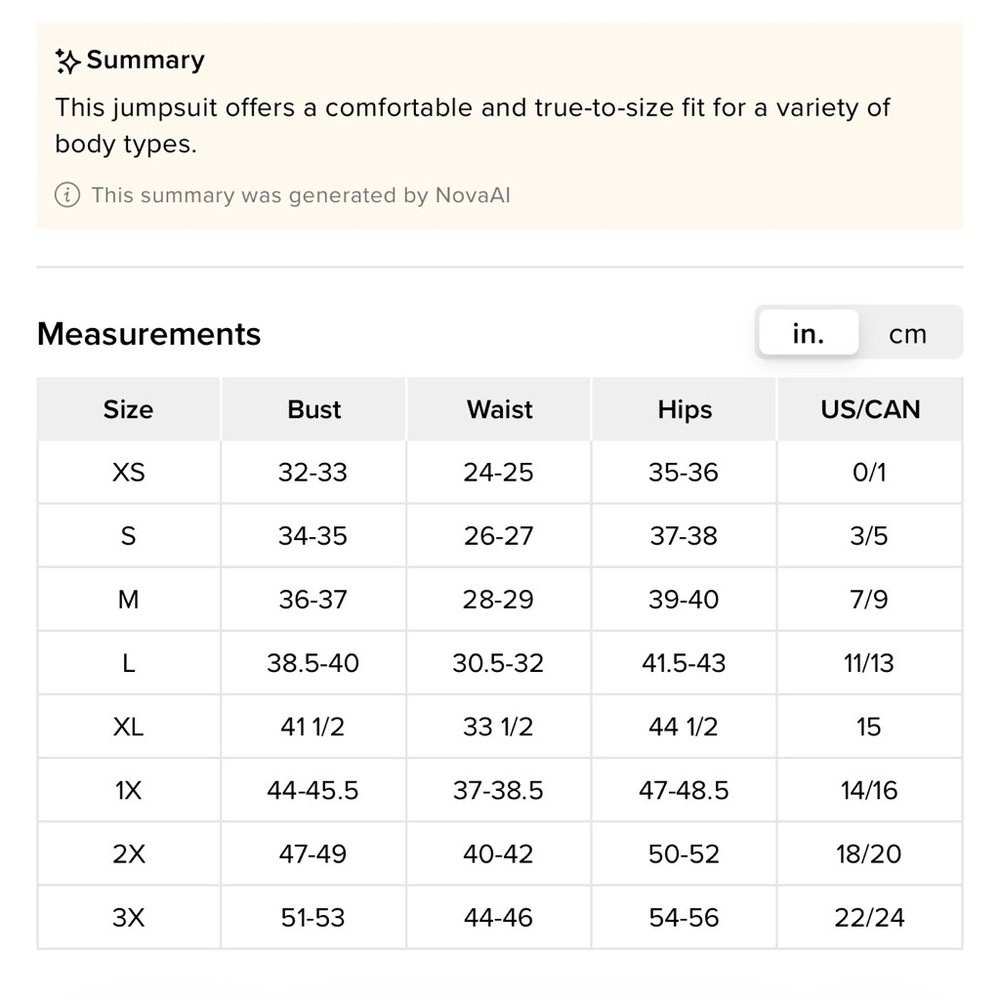Switch measurements to cm
Viewport: 1000px width, 1000px height.
point(907,334)
